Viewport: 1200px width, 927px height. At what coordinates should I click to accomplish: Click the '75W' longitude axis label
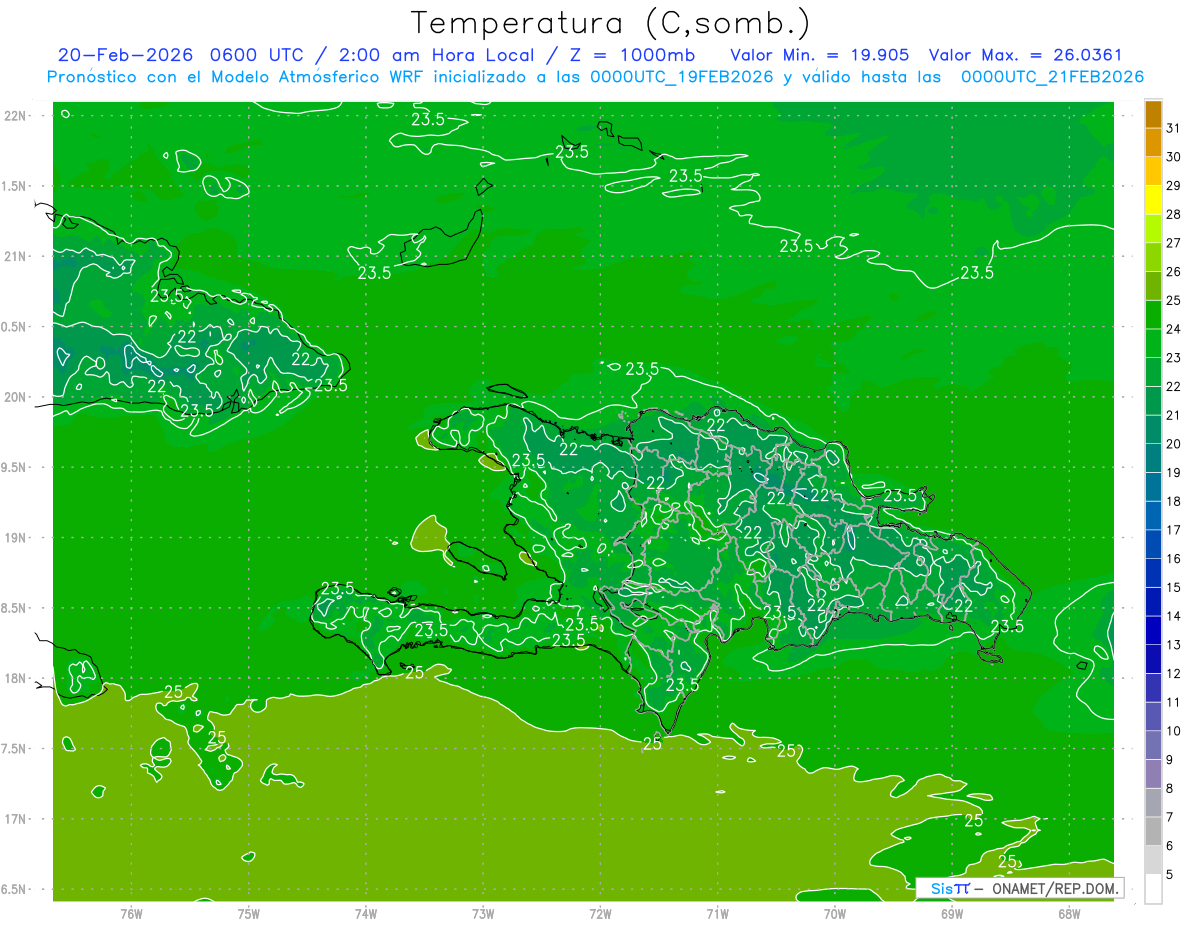click(x=249, y=913)
